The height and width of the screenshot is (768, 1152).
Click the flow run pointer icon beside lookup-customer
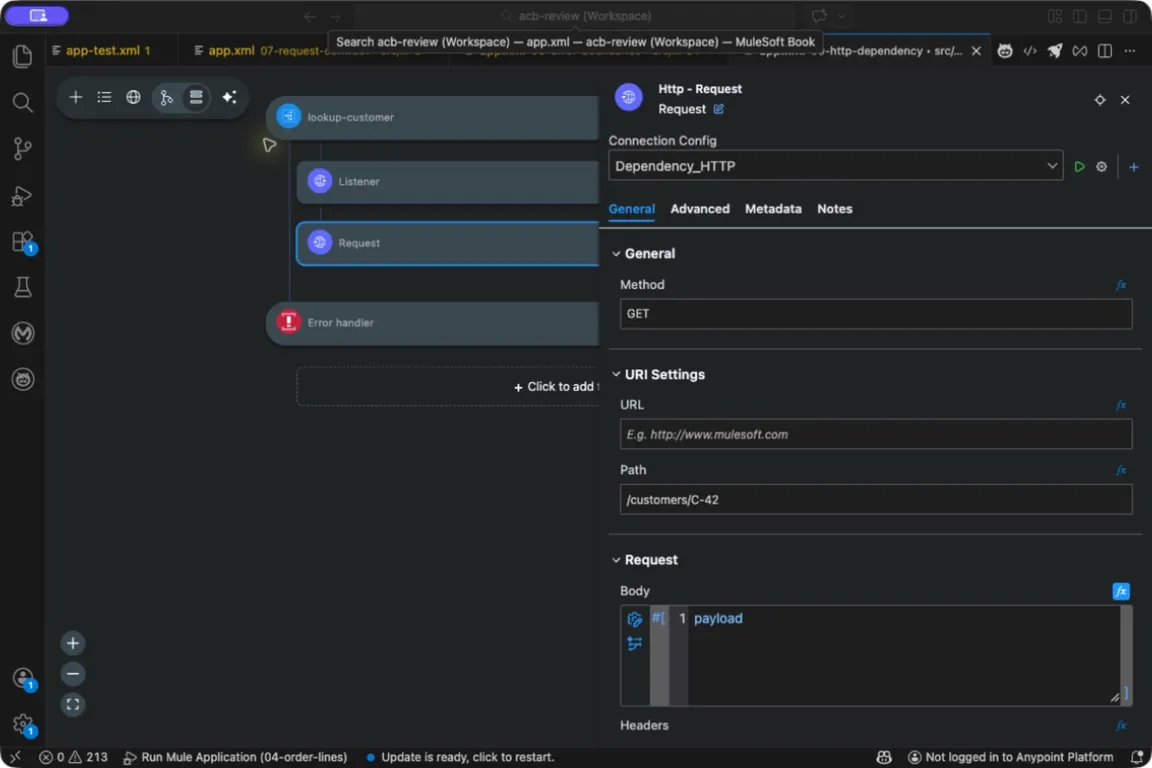click(270, 145)
